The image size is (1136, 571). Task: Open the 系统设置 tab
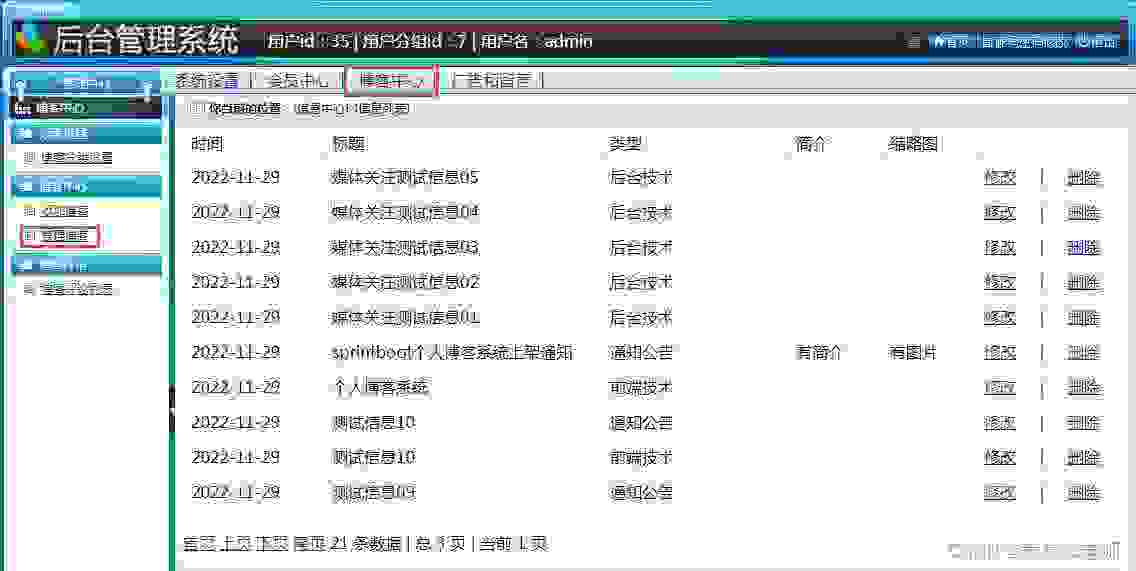(206, 80)
